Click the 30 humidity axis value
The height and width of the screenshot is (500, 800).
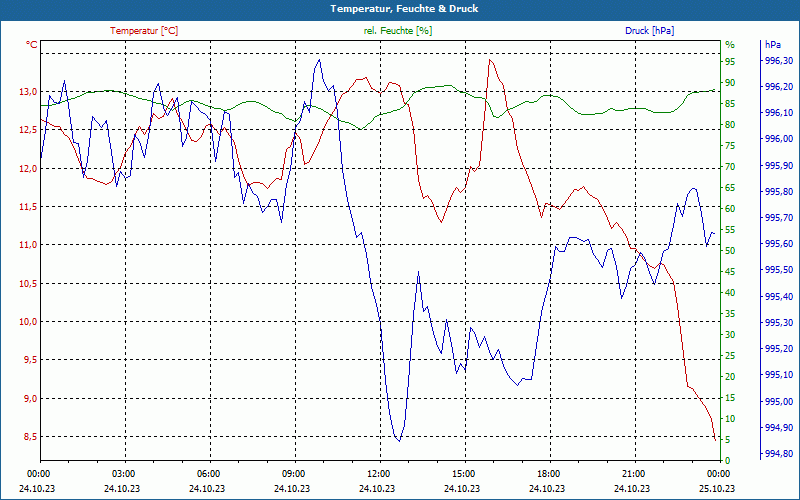(x=730, y=335)
